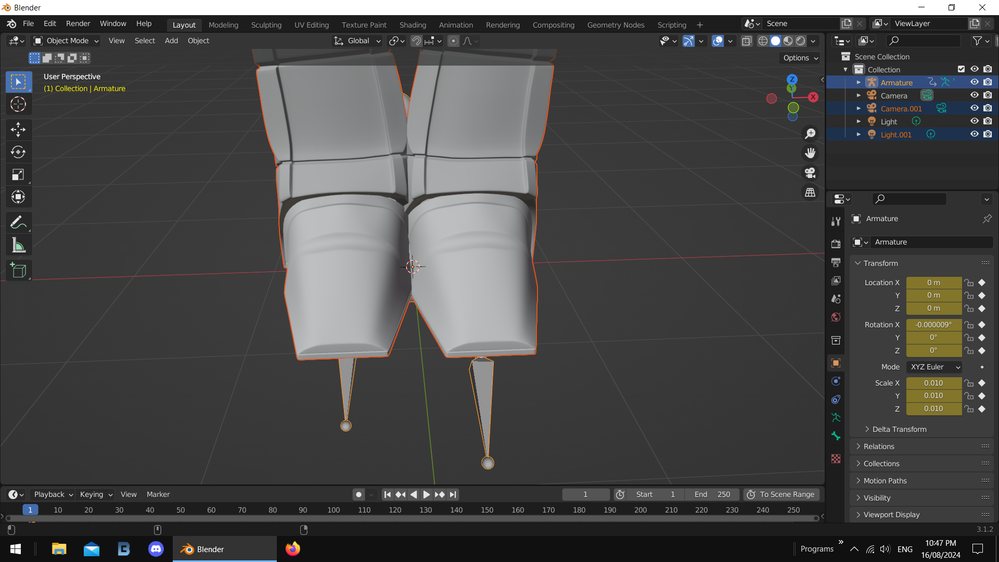The height and width of the screenshot is (562, 999).
Task: Open the viewport Options button
Action: pos(800,58)
